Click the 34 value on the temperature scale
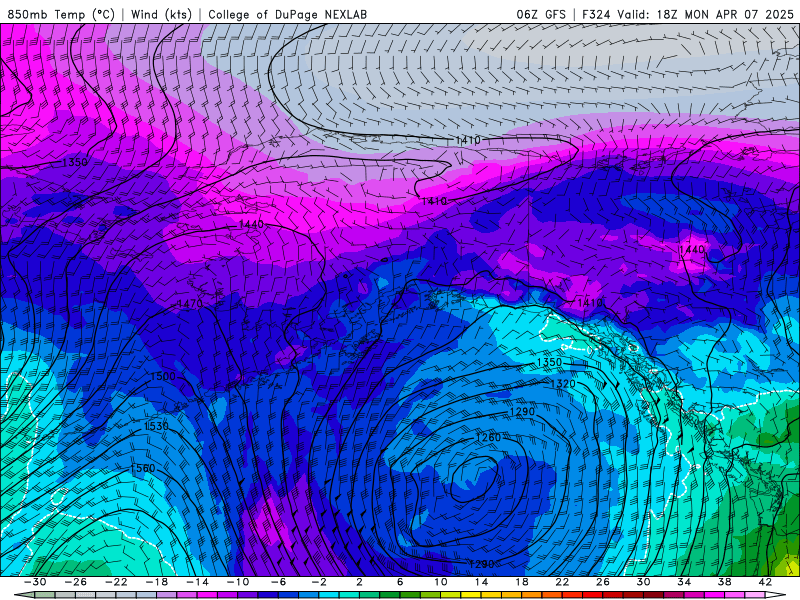The image size is (800, 600). click(x=684, y=582)
